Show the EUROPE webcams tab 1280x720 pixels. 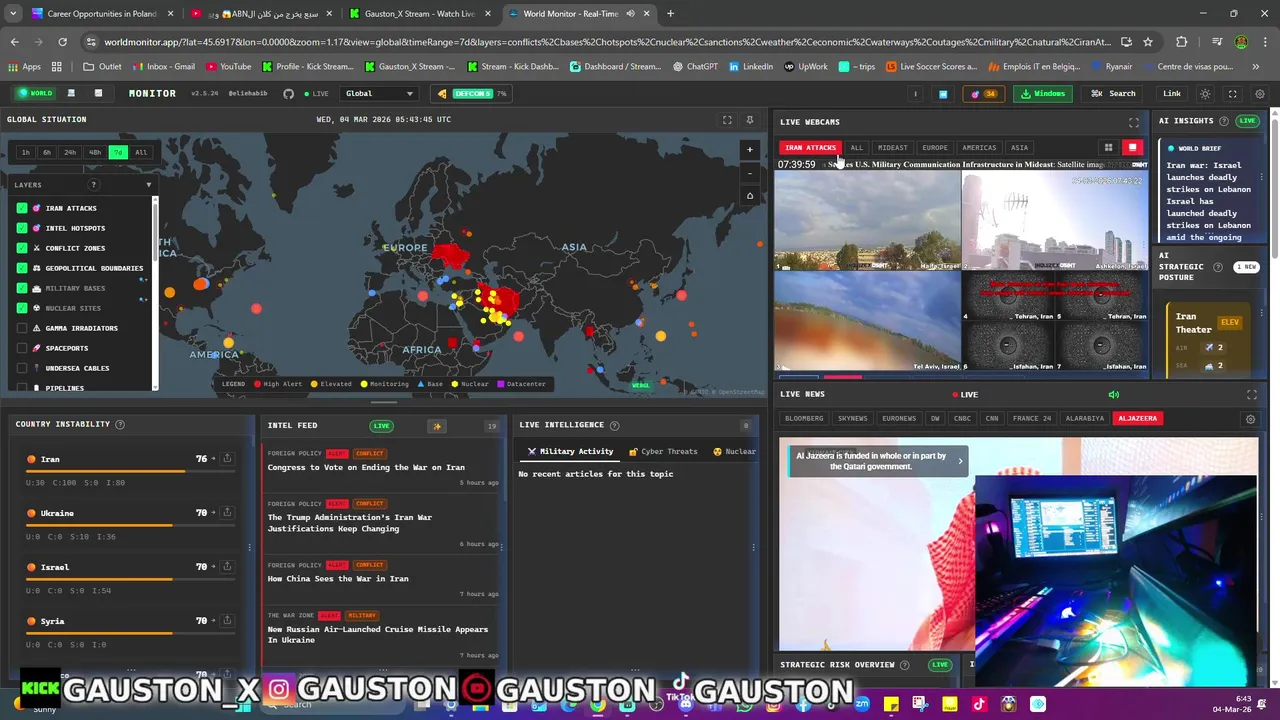[935, 148]
